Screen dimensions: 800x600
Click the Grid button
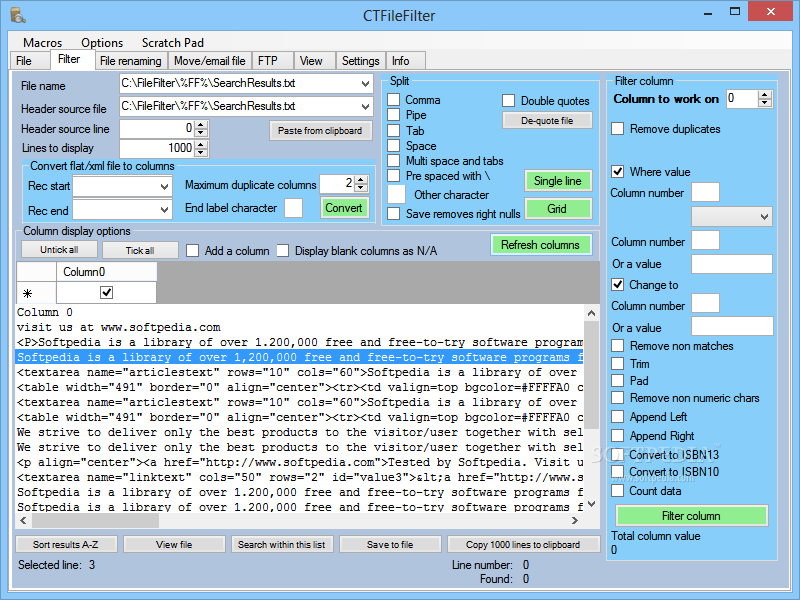pyautogui.click(x=558, y=209)
